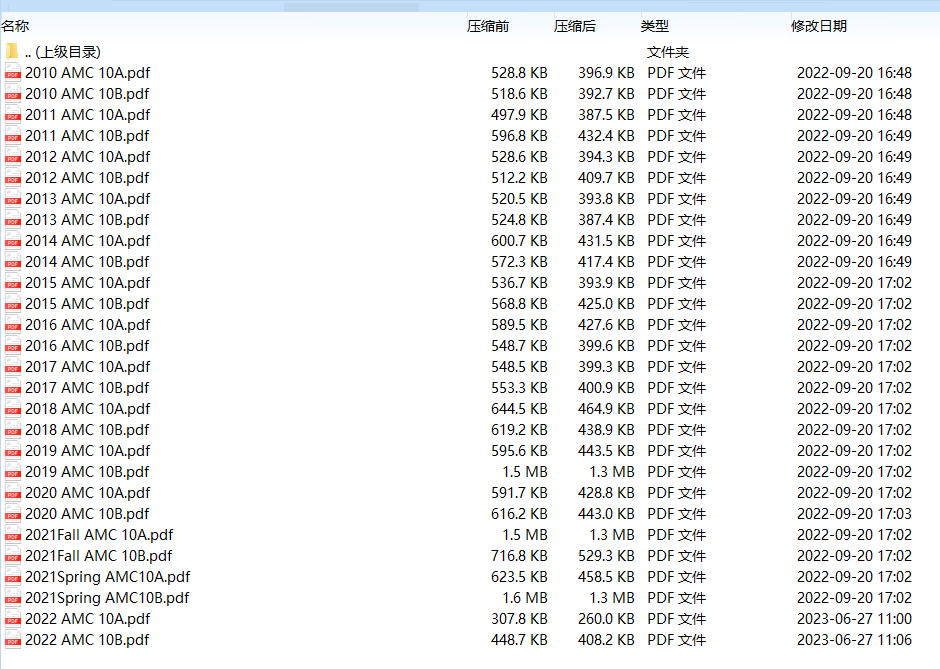The image size is (940, 669).
Task: Select file name '2013 AMC 10B.pdf'
Action: coord(87,219)
